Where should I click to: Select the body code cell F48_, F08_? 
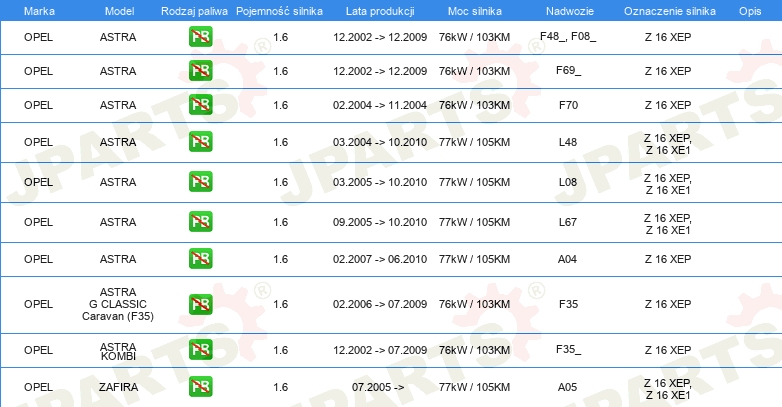(568, 36)
